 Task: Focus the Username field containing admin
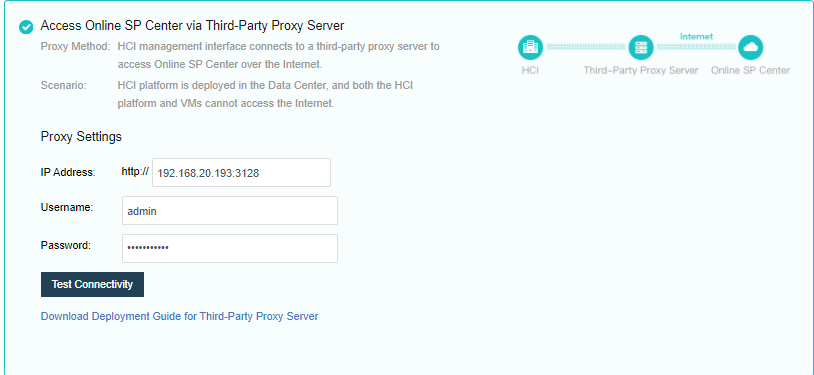click(230, 210)
